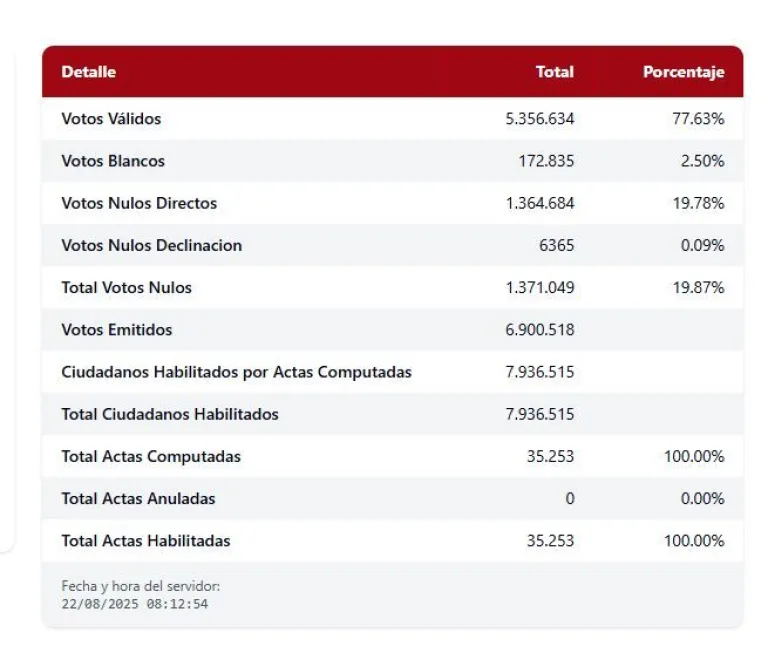Click the Total column header

[554, 72]
